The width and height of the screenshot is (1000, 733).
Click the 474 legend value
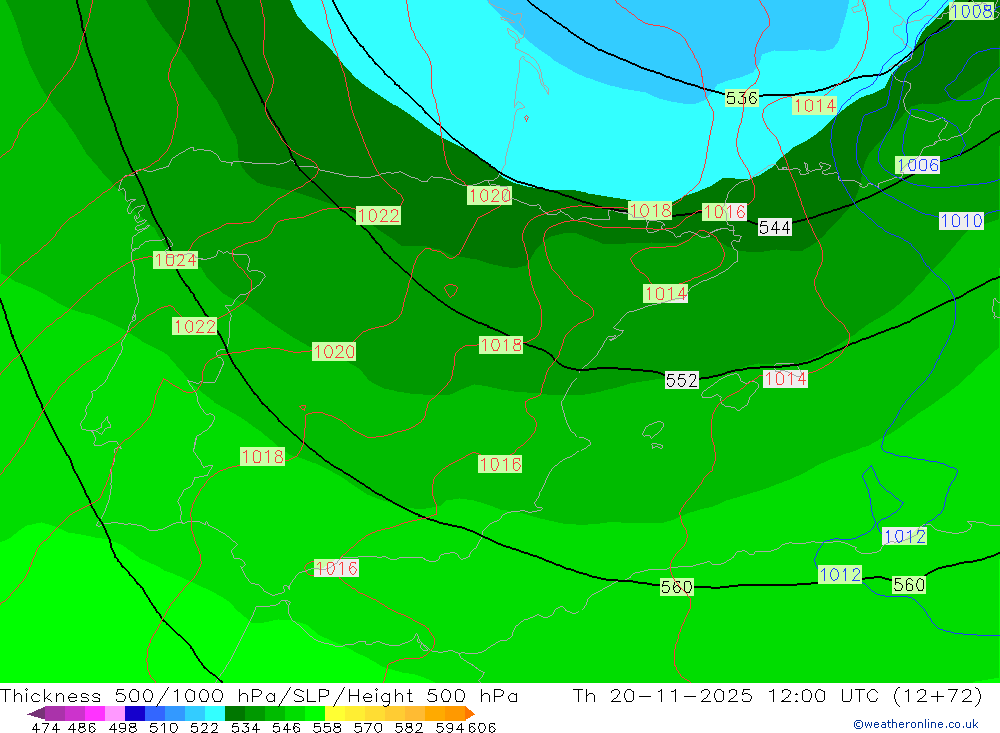click(x=45, y=727)
